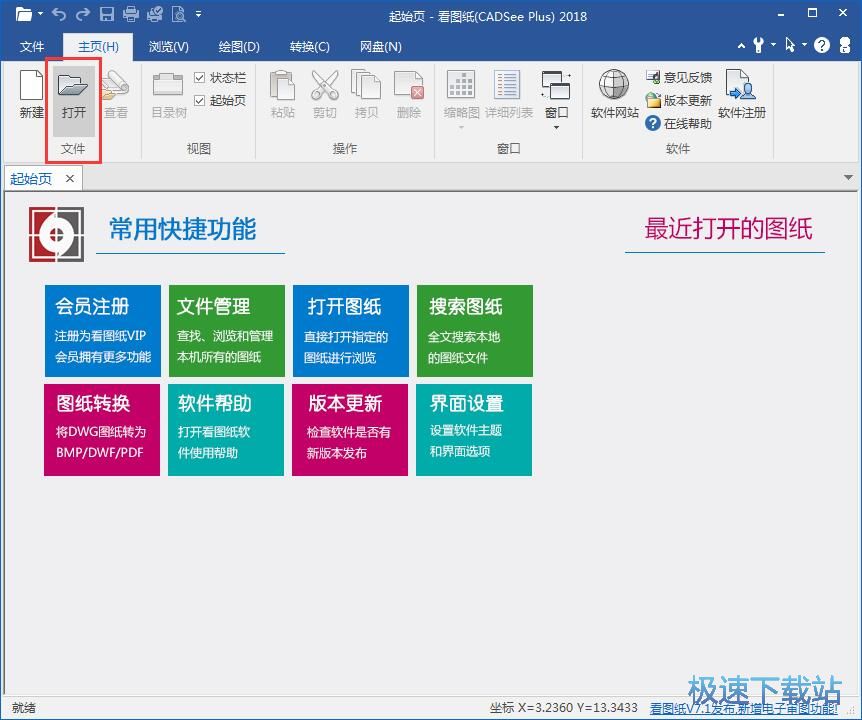The height and width of the screenshot is (720, 862).
Task: Click the 打开 (Open) folder icon
Action: point(73,89)
